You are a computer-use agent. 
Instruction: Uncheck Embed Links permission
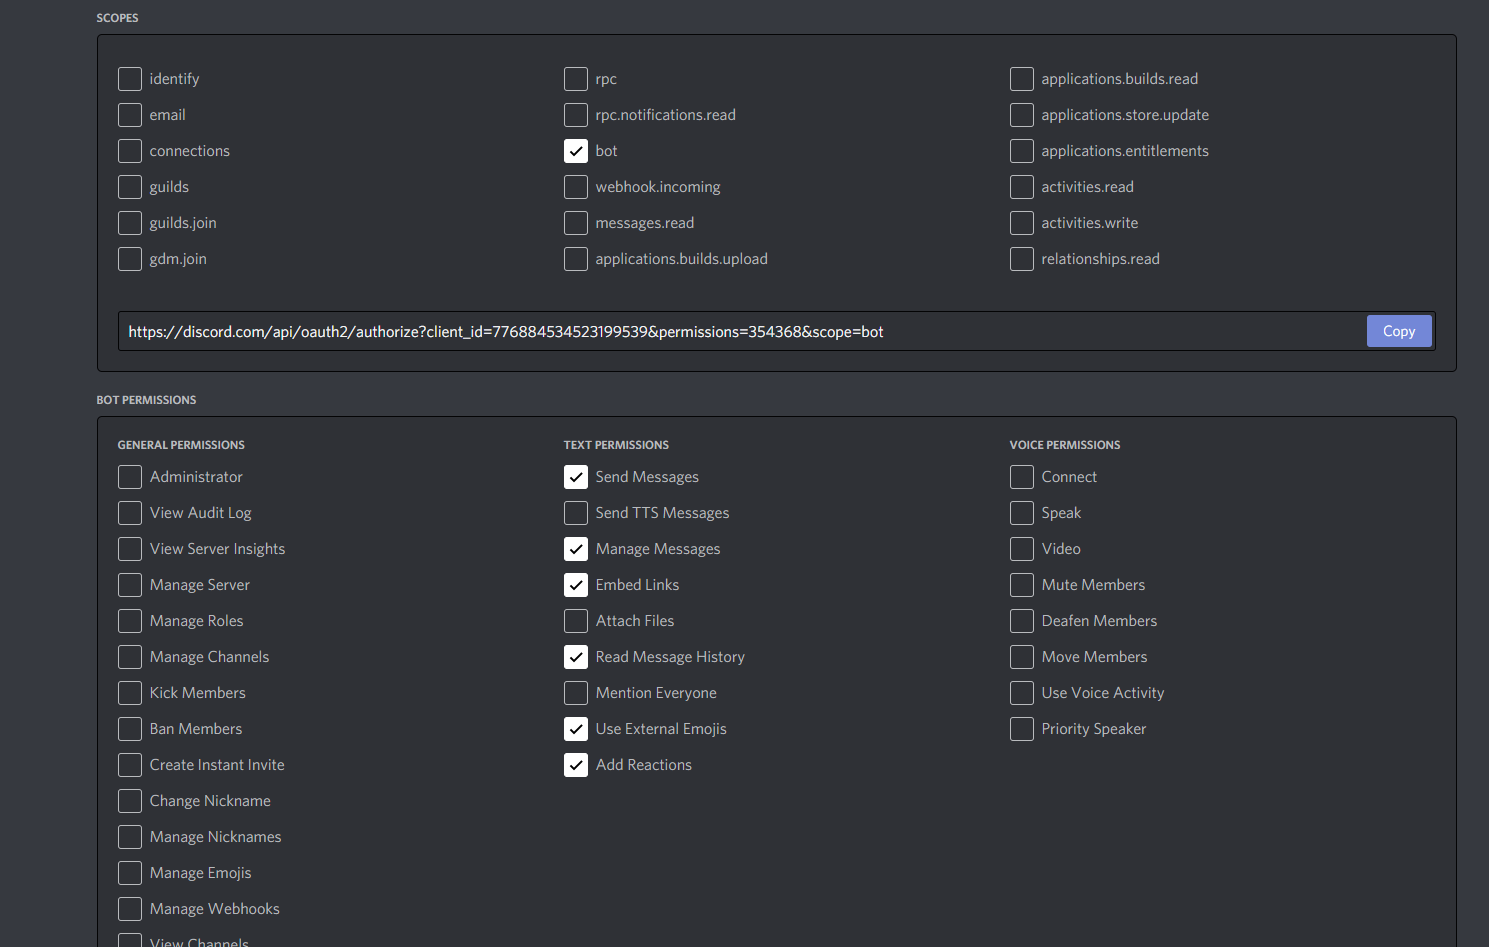(x=576, y=585)
